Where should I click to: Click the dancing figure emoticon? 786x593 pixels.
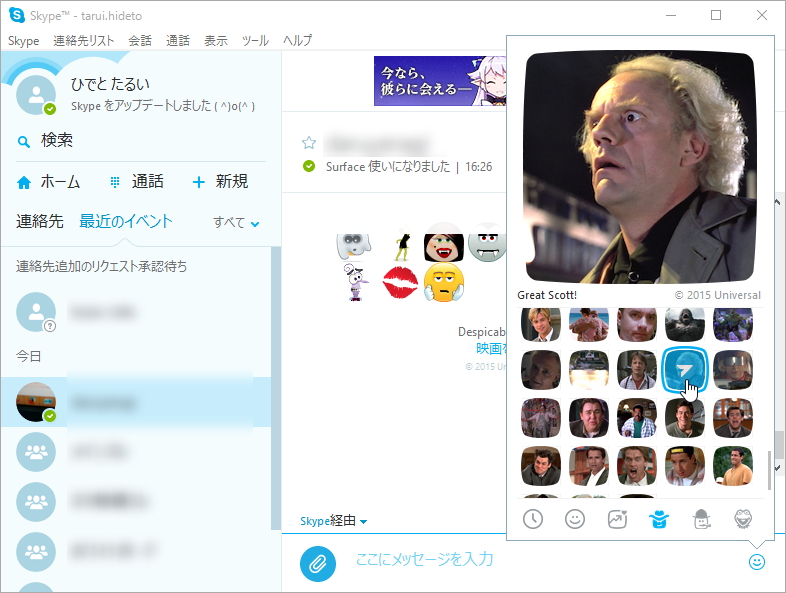(402, 245)
